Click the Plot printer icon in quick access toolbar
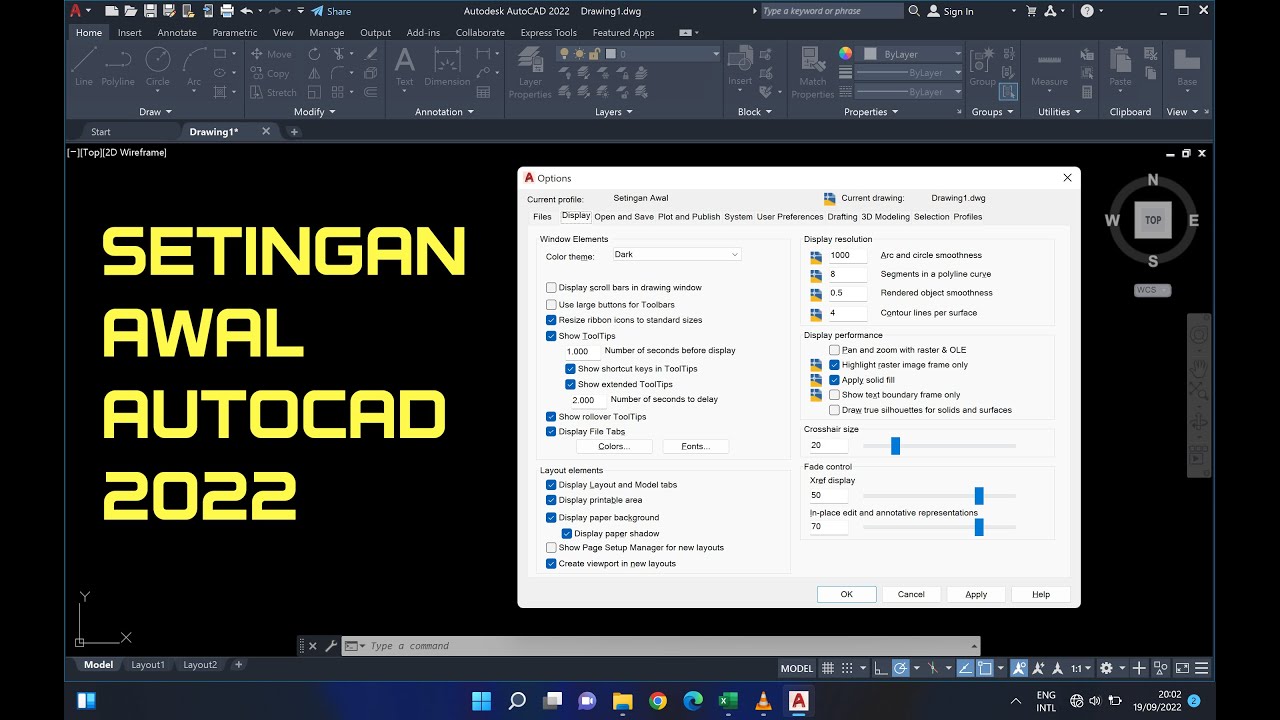Viewport: 1280px width, 720px height. click(x=227, y=11)
